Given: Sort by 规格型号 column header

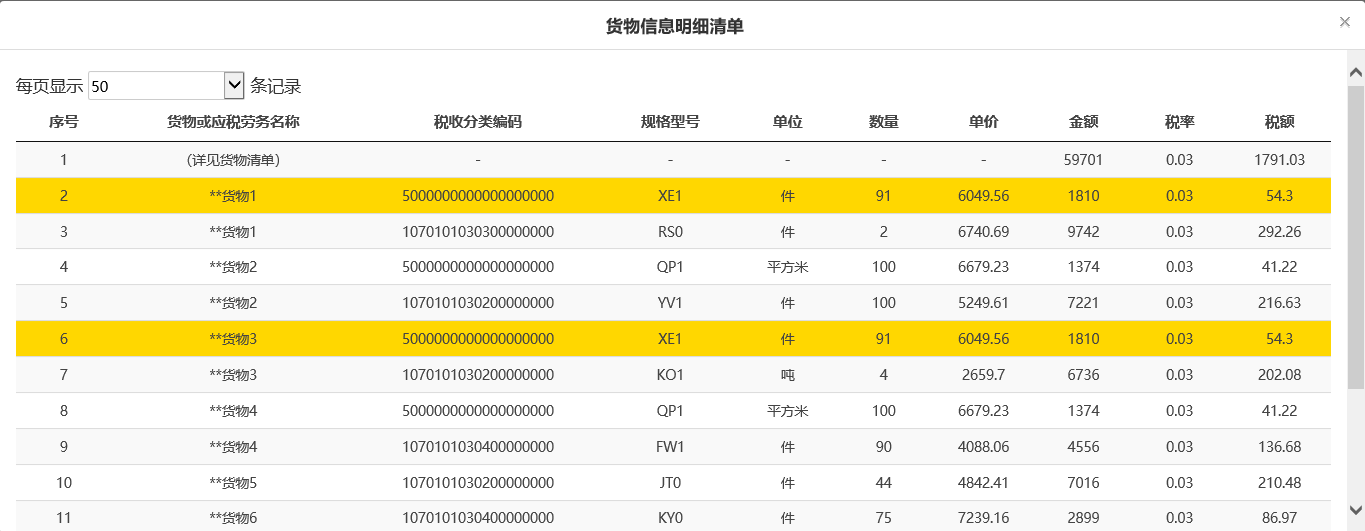Looking at the screenshot, I should [x=670, y=122].
